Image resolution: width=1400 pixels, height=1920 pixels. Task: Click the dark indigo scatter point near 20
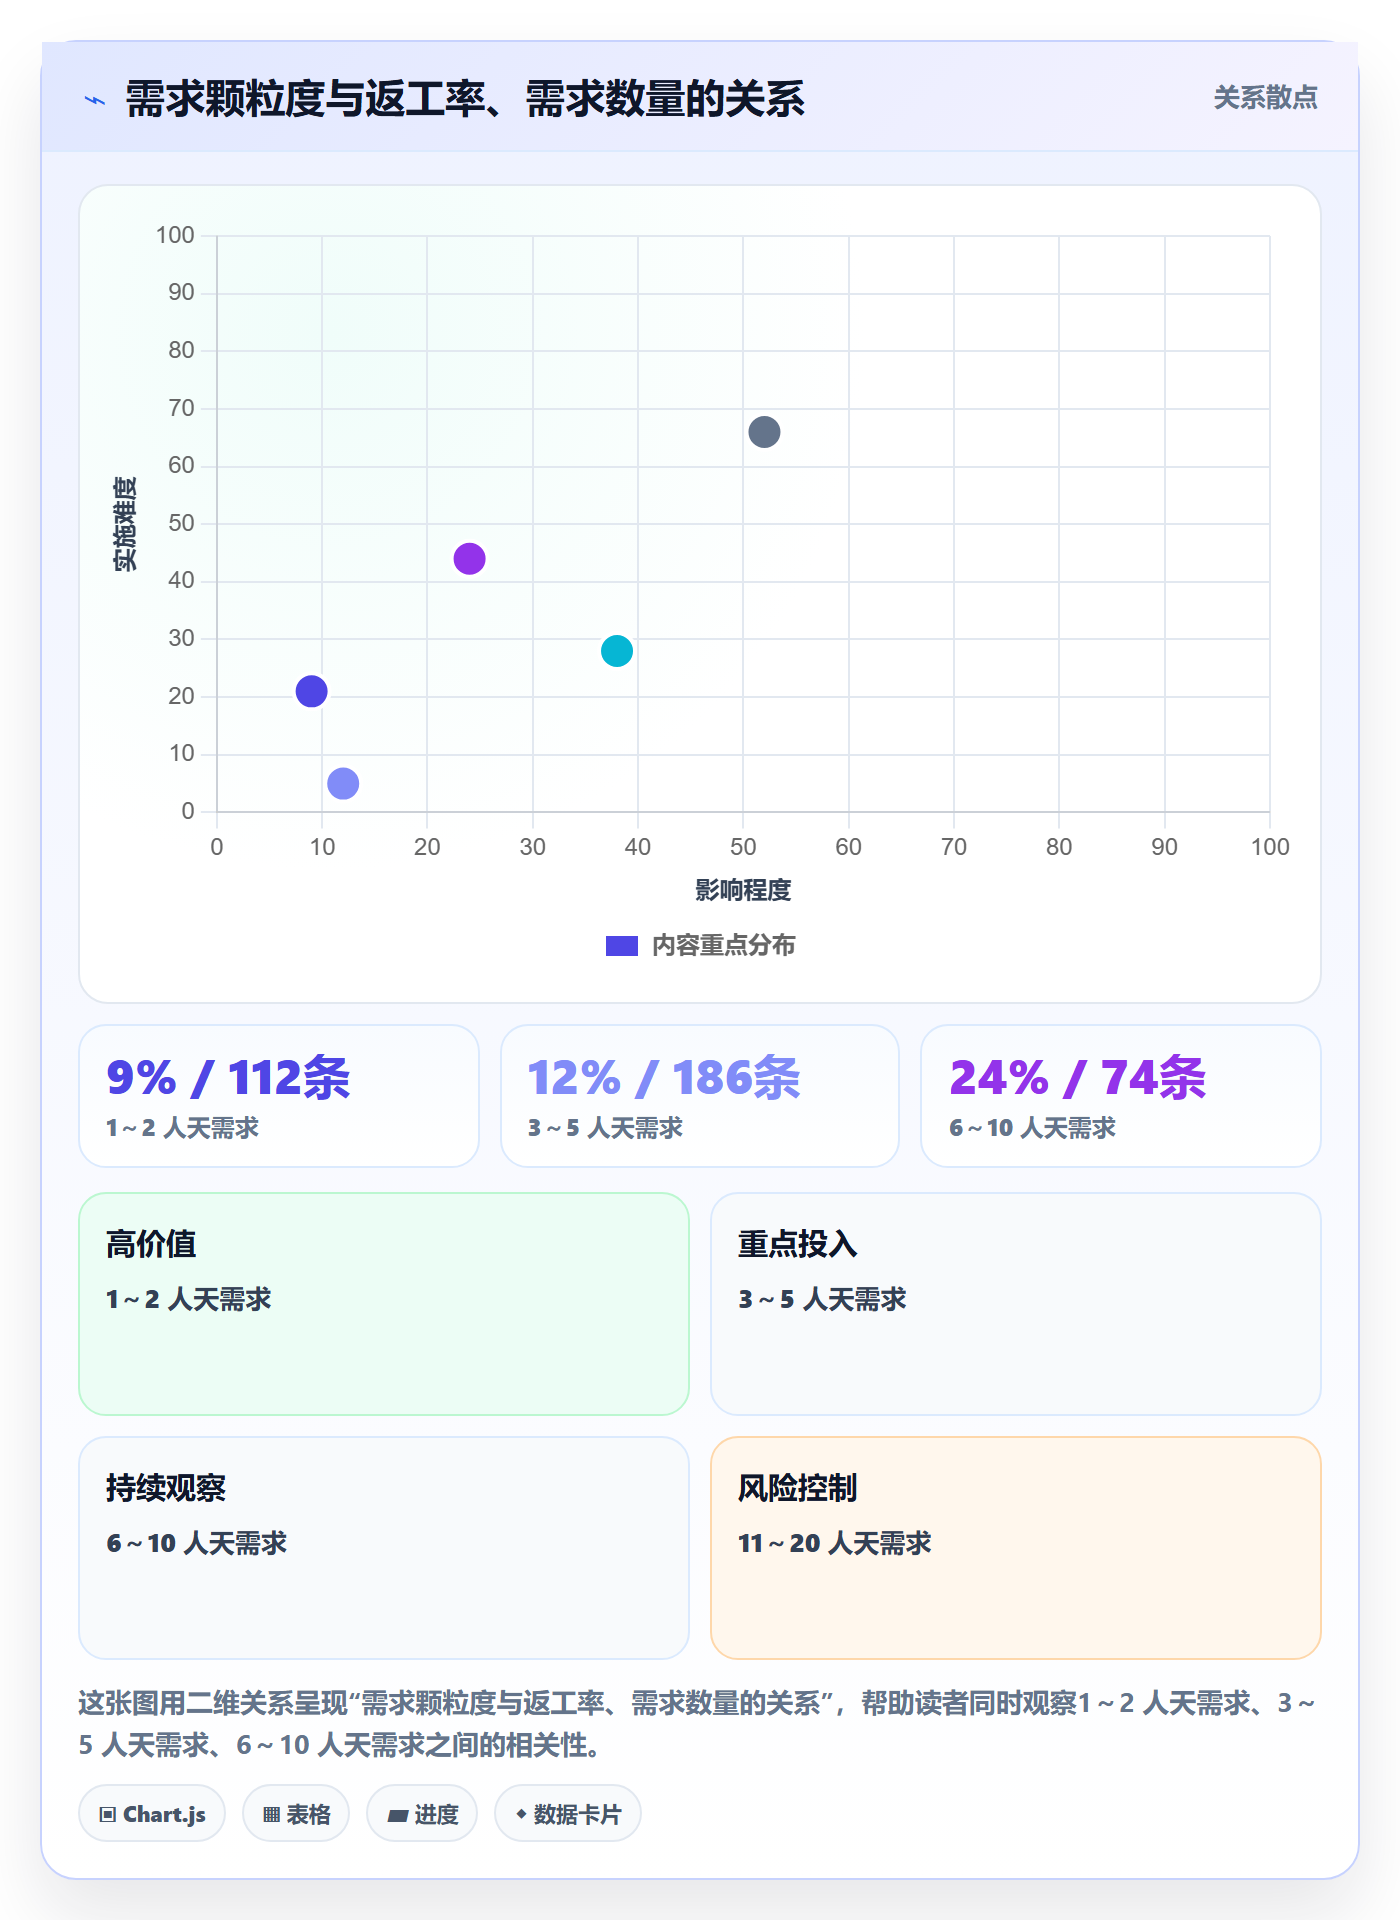[311, 691]
